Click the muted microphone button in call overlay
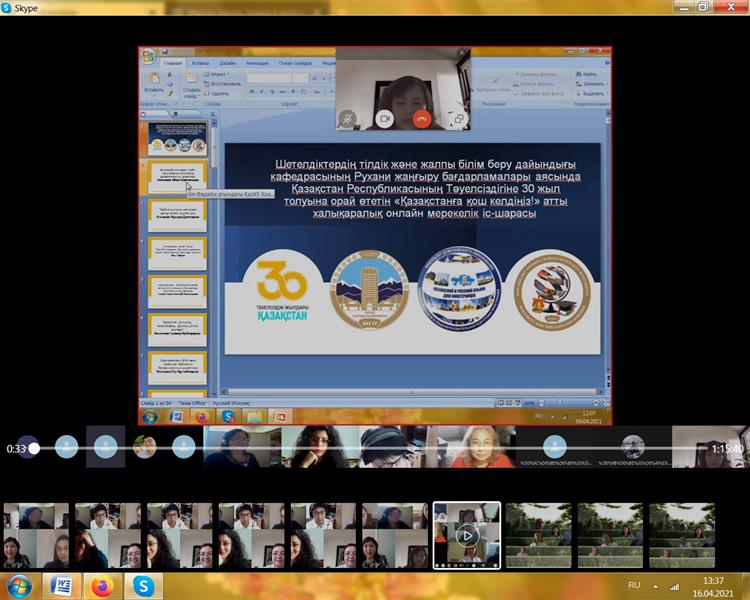Image resolution: width=750 pixels, height=600 pixels. coord(348,118)
